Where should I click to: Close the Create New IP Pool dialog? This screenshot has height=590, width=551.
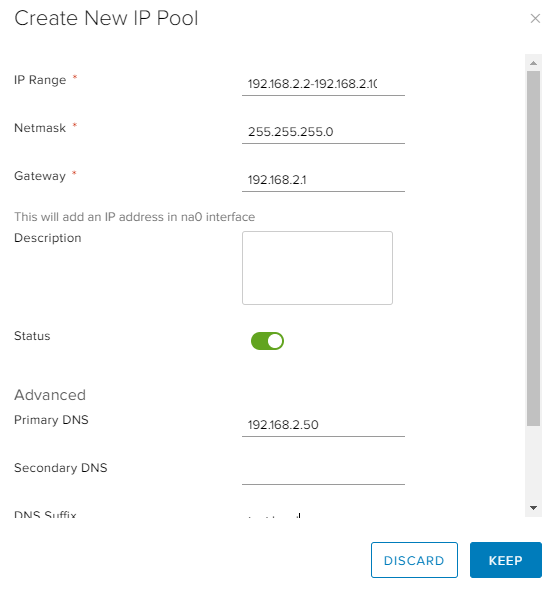tap(535, 18)
